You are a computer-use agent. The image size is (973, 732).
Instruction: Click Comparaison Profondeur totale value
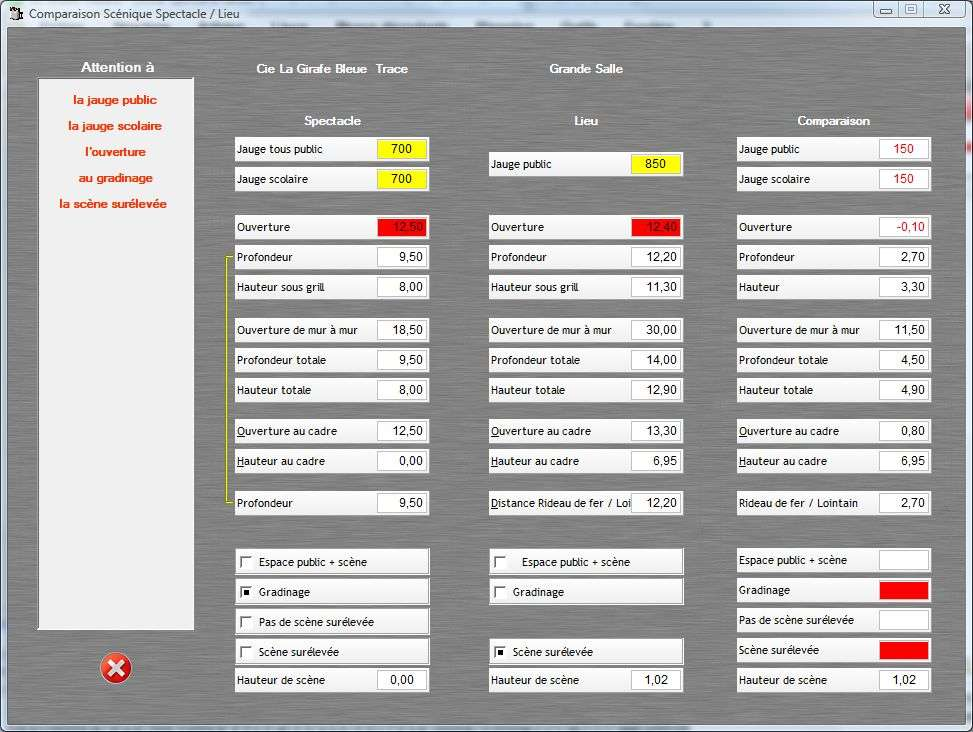904,360
